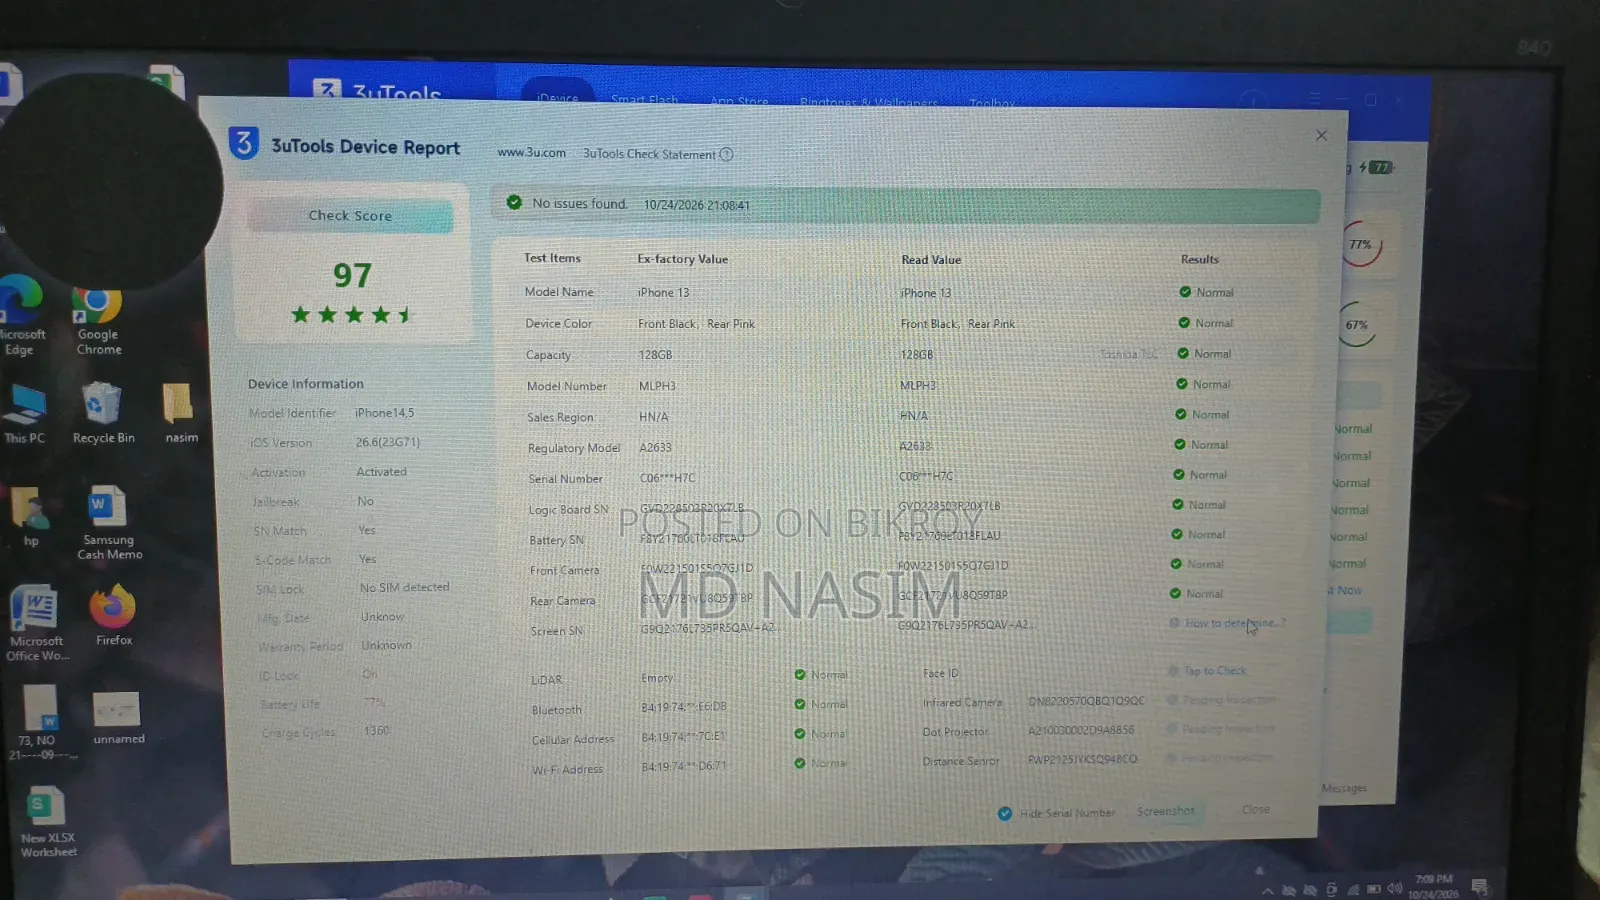Click the Bluetooth address value

(684, 707)
